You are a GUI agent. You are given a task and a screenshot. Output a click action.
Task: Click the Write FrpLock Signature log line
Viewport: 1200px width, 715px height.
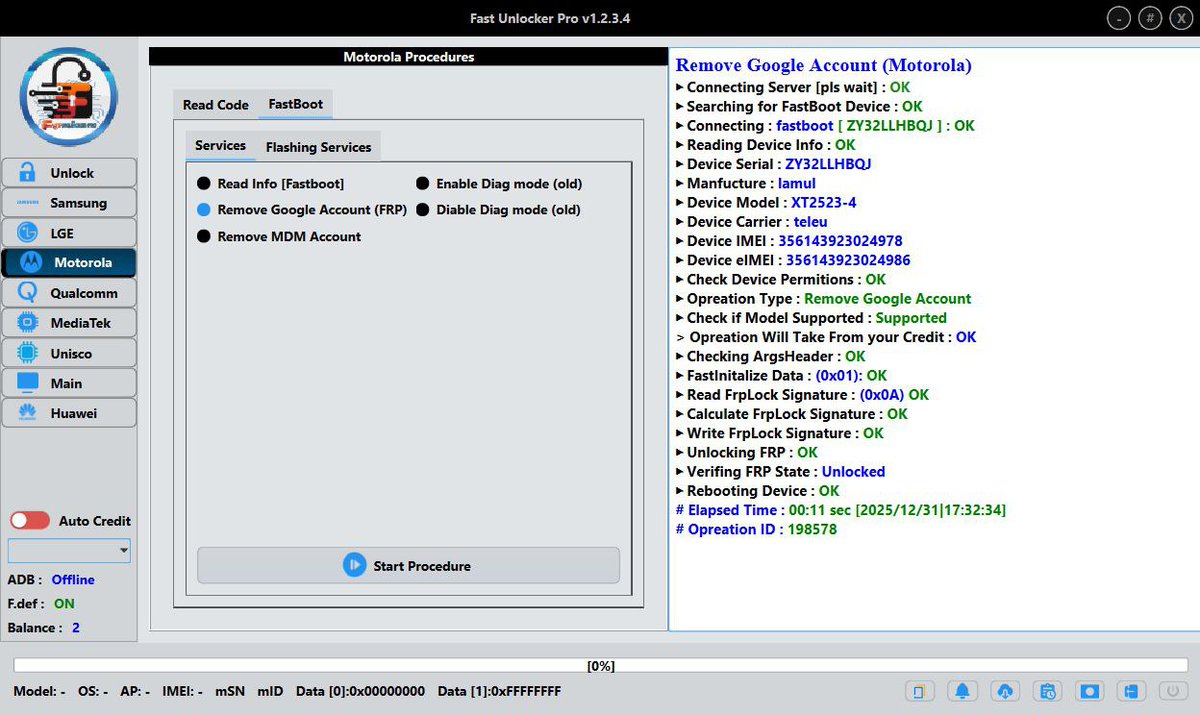(x=780, y=433)
